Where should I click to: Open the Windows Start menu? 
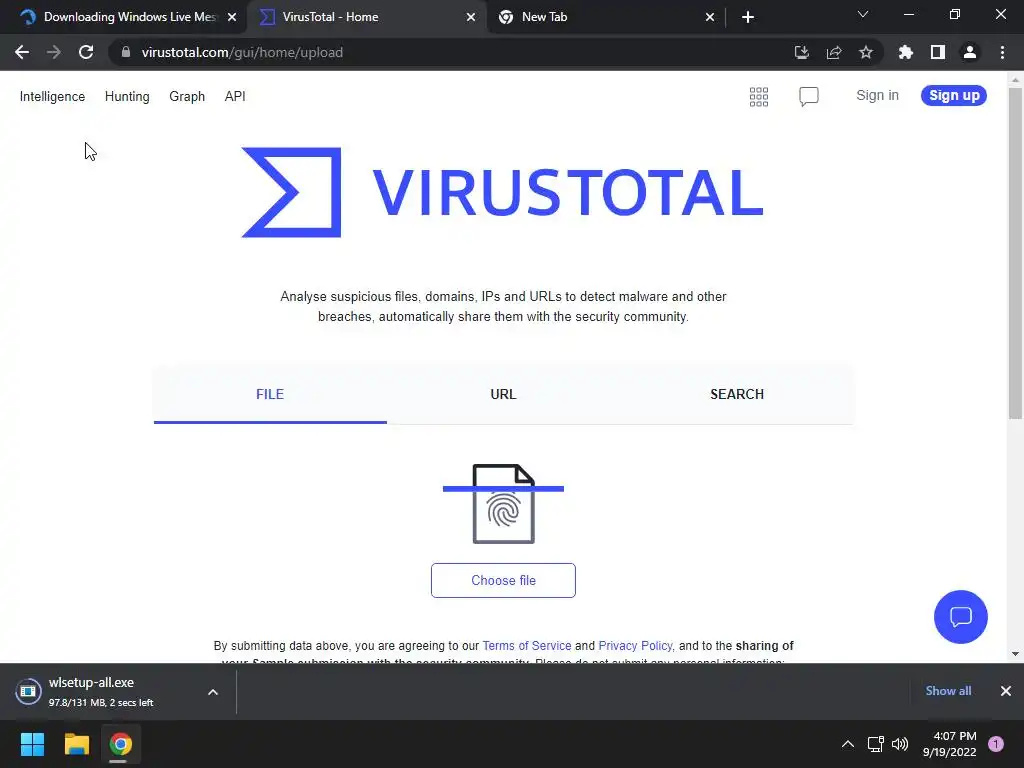(32, 744)
